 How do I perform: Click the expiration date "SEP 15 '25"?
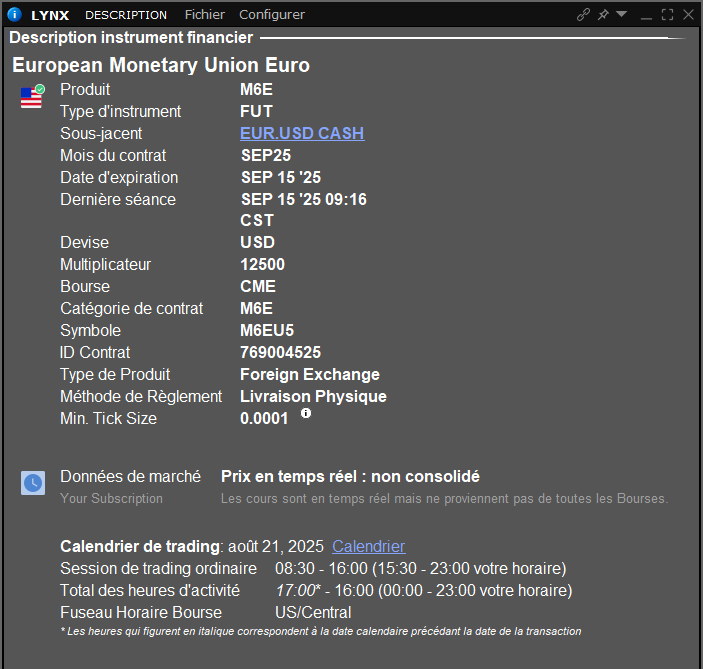(281, 178)
